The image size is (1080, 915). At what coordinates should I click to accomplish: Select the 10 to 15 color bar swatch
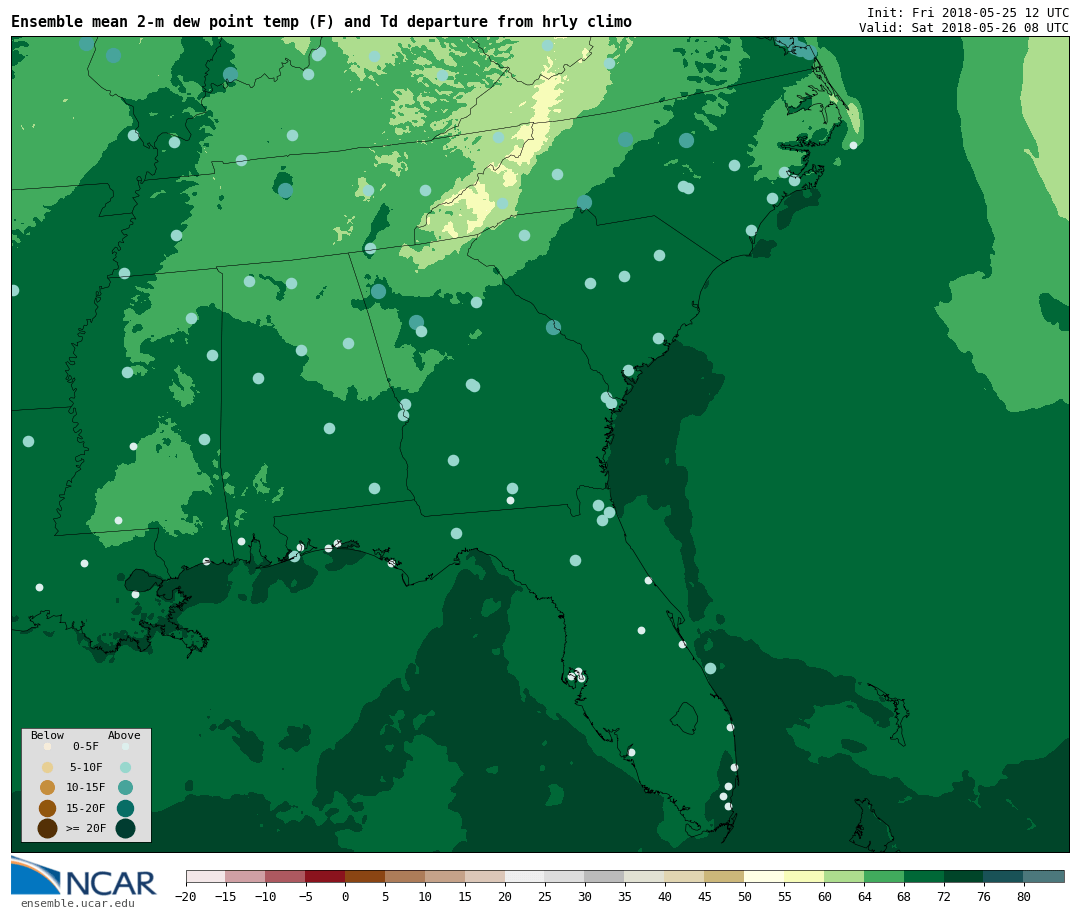click(x=445, y=876)
